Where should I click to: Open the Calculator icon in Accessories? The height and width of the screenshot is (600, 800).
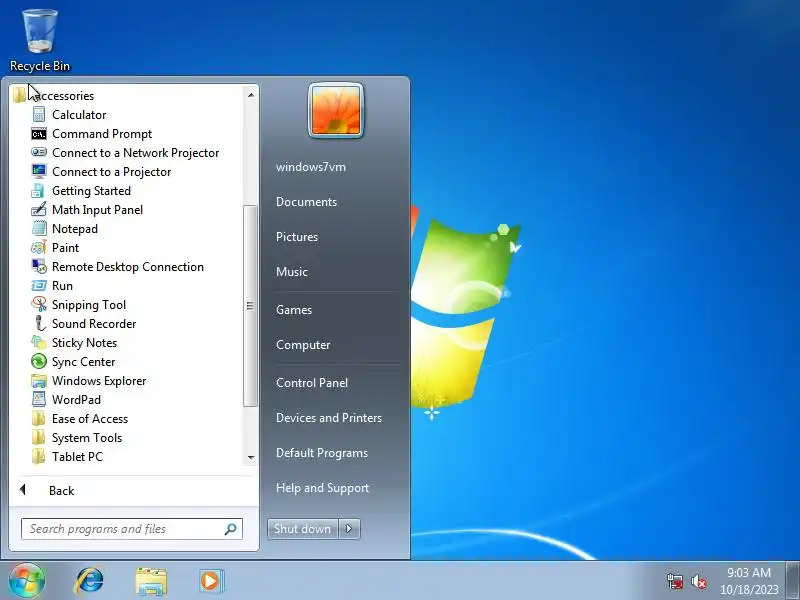pos(39,115)
